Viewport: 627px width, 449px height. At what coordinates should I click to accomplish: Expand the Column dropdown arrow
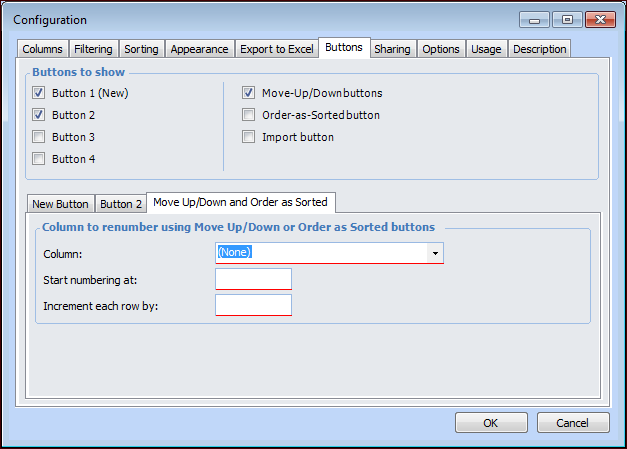[x=436, y=253]
